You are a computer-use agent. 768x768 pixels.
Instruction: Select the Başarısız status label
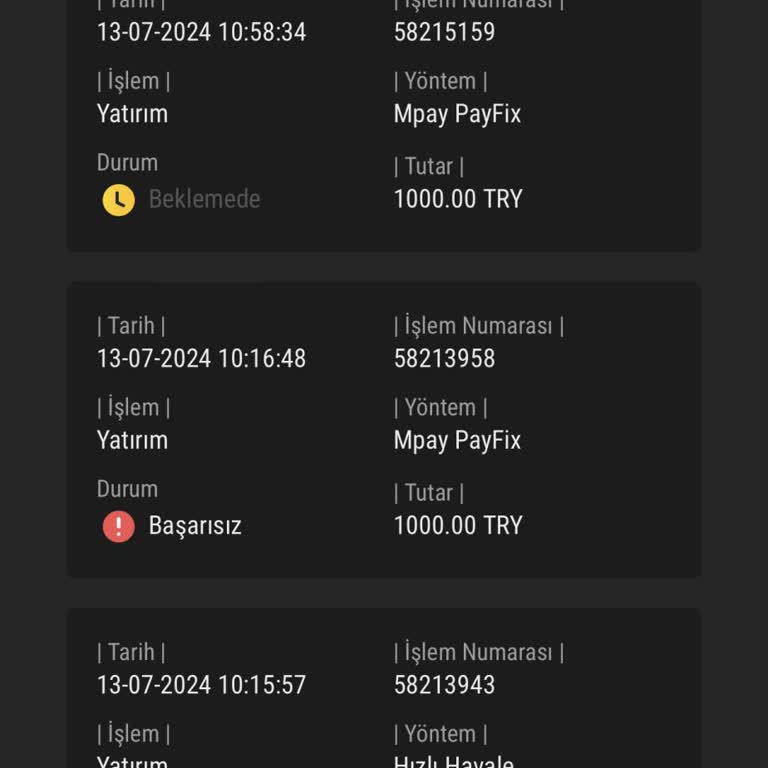click(x=195, y=526)
